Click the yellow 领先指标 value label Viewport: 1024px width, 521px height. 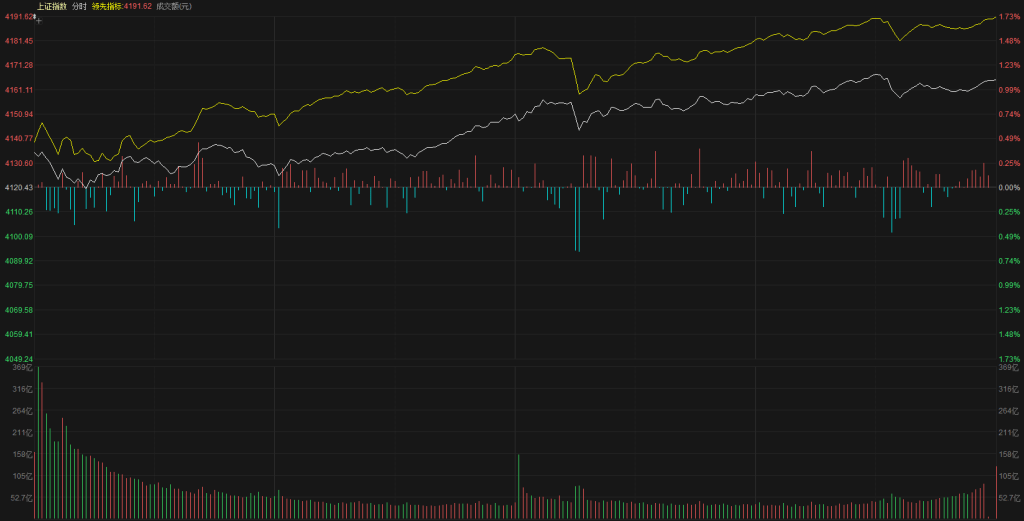pyautogui.click(x=122, y=6)
